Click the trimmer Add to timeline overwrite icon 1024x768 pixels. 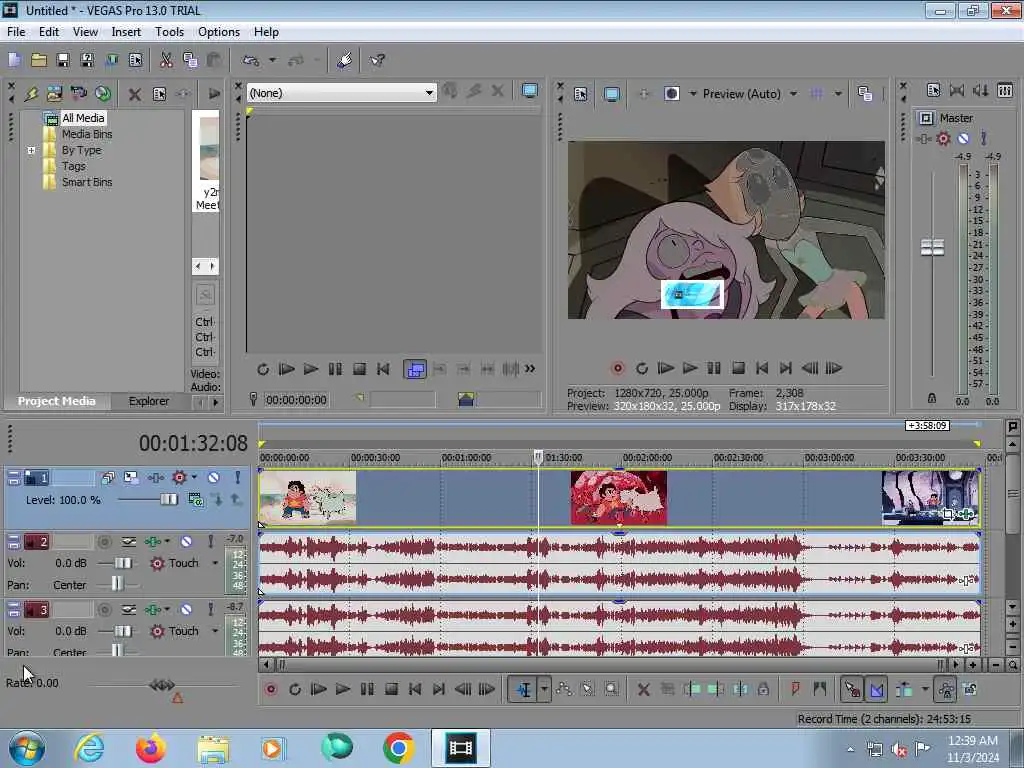pos(415,370)
